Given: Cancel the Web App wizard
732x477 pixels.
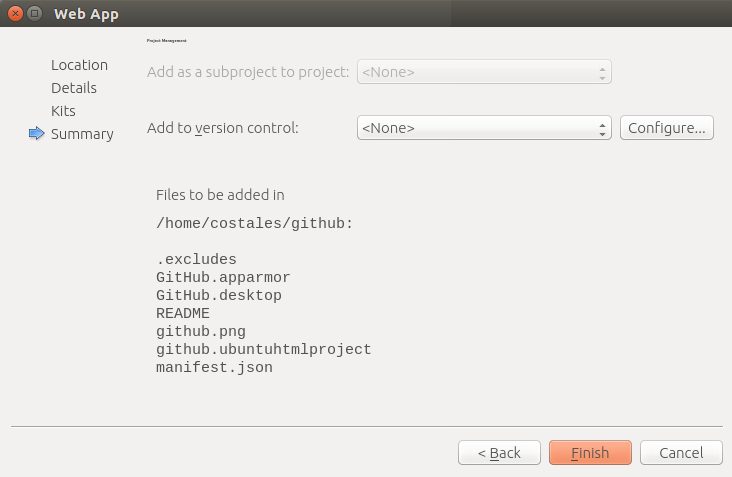Looking at the screenshot, I should point(681,453).
